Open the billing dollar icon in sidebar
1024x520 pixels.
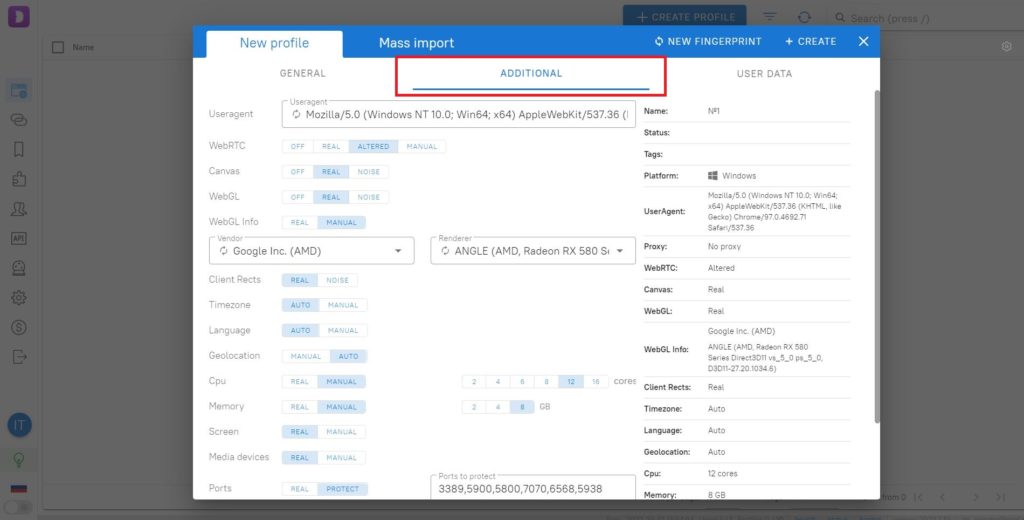tap(19, 327)
